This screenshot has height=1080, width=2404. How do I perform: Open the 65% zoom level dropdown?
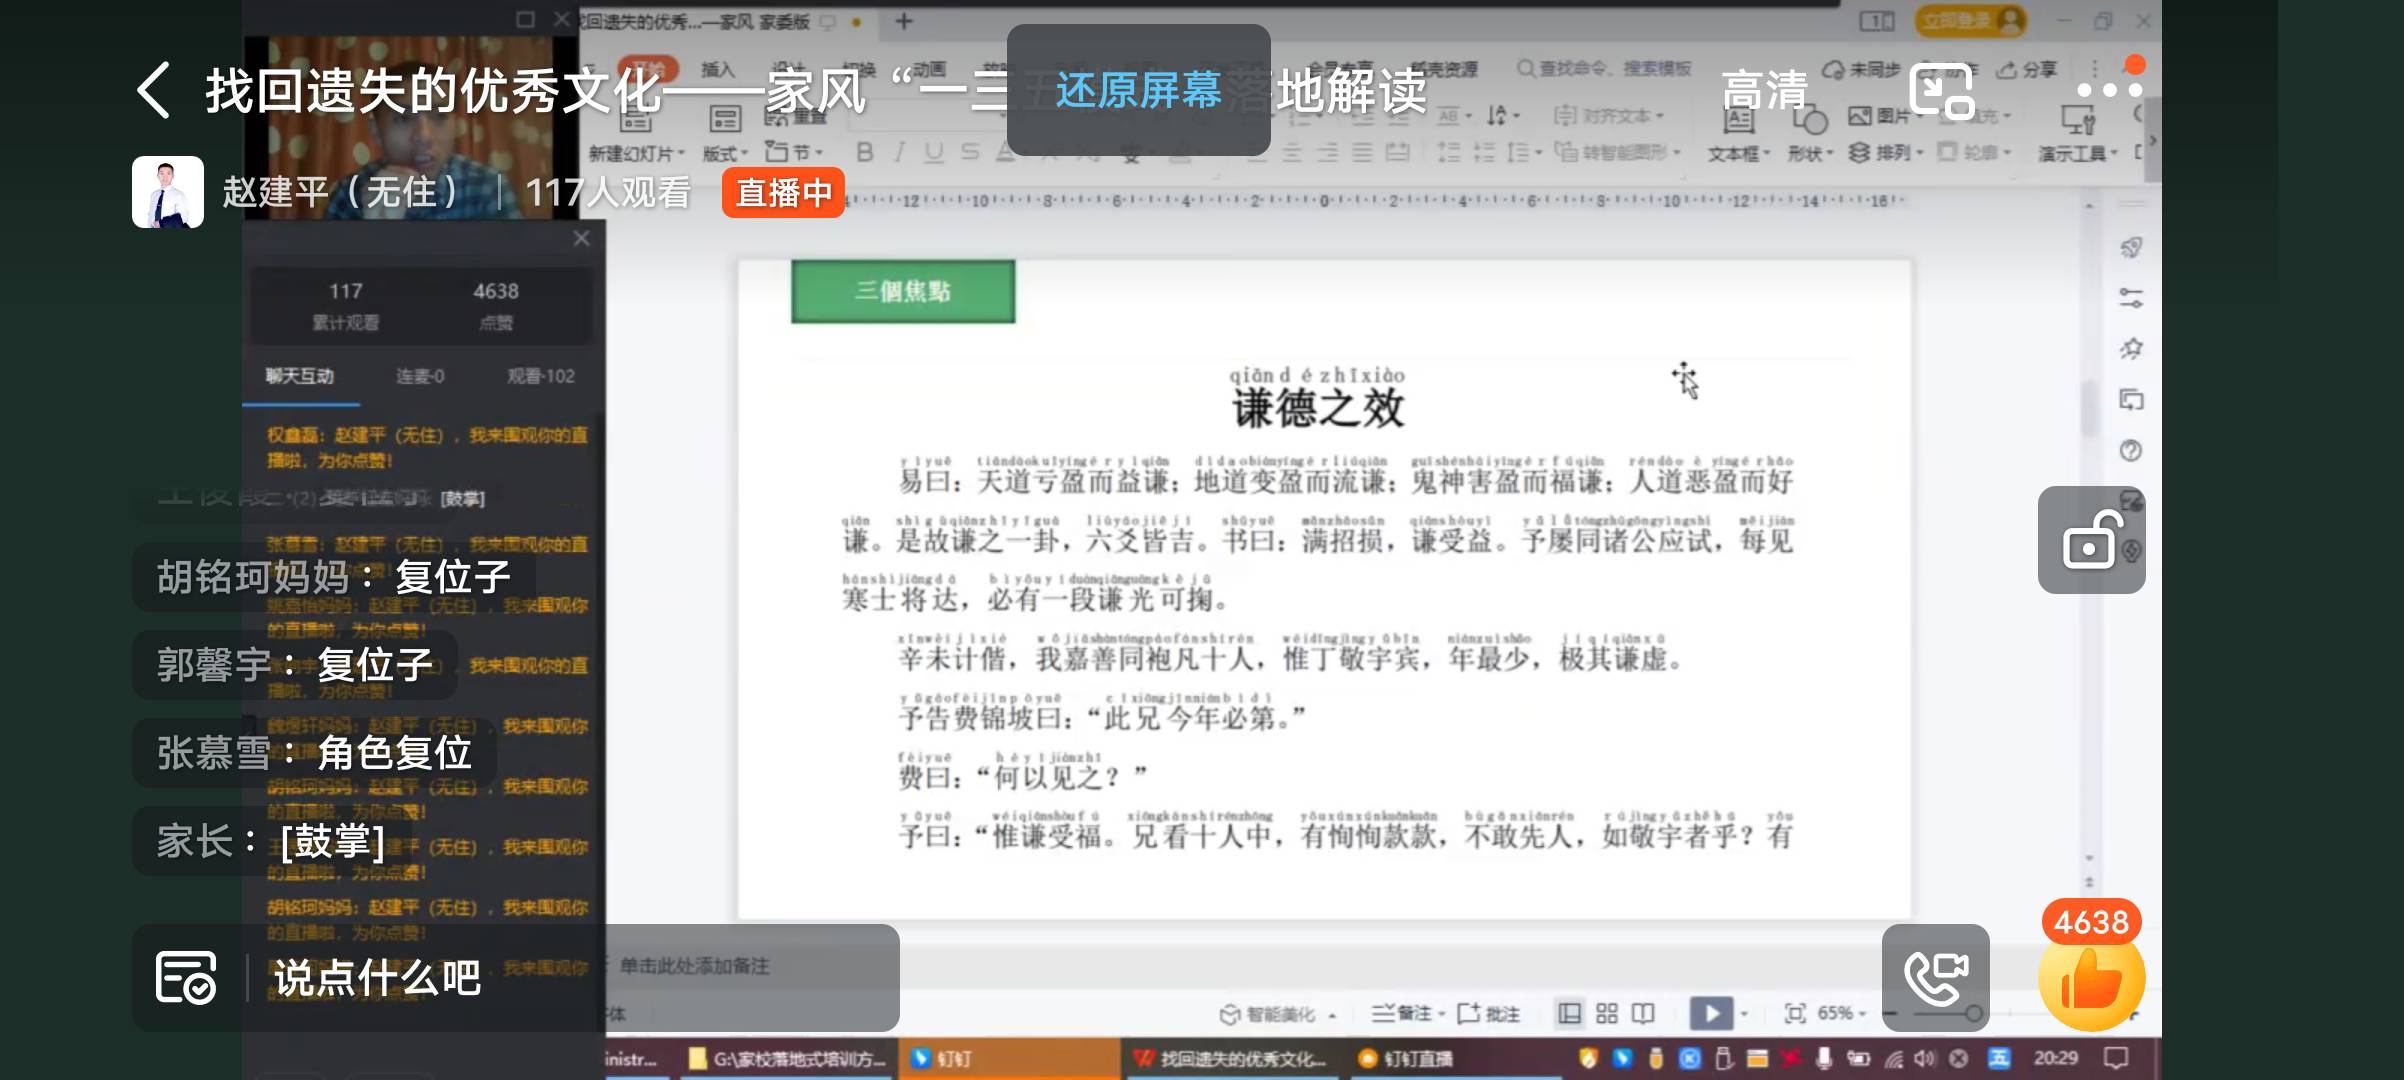point(1842,1013)
